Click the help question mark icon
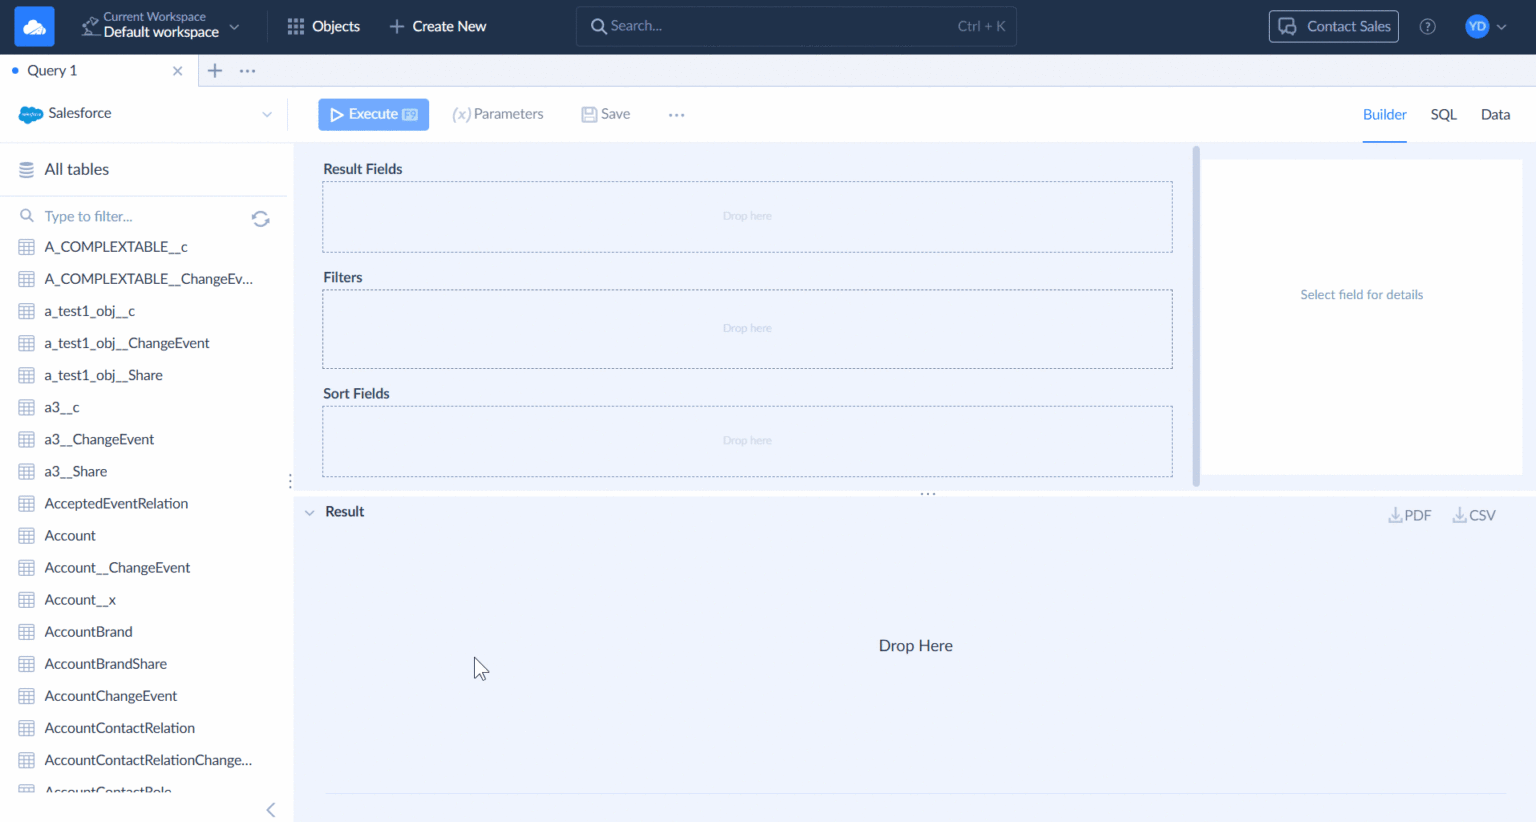The width and height of the screenshot is (1536, 822). pos(1427,26)
